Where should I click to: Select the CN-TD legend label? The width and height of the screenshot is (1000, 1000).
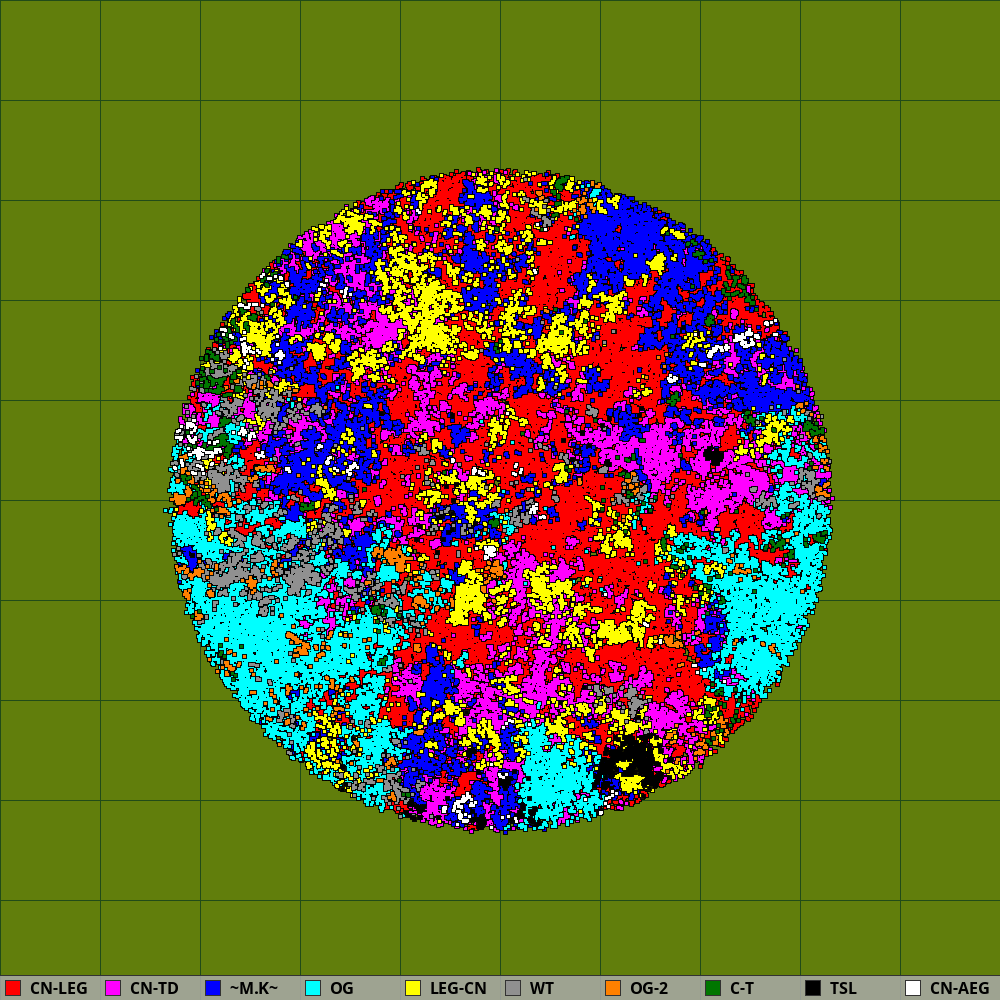[x=154, y=989]
